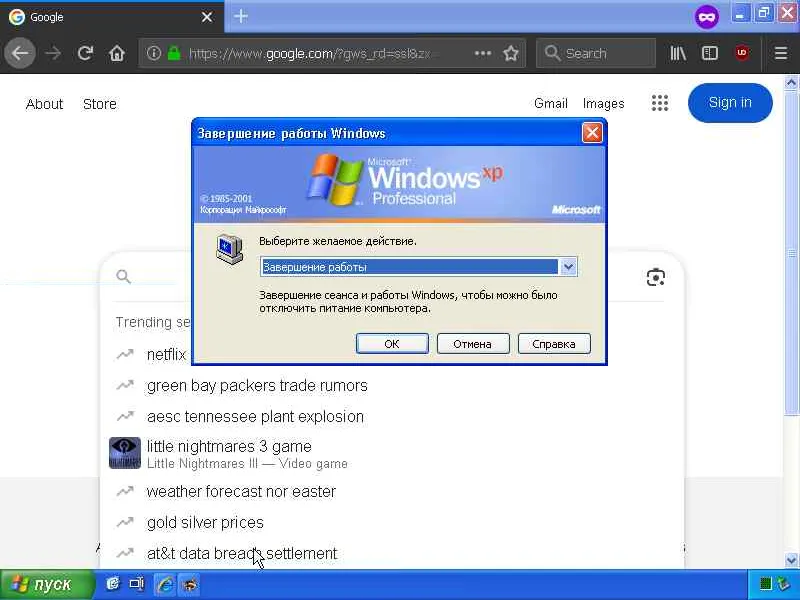Select aesc tennessee plant explosion suggestion

click(x=255, y=416)
